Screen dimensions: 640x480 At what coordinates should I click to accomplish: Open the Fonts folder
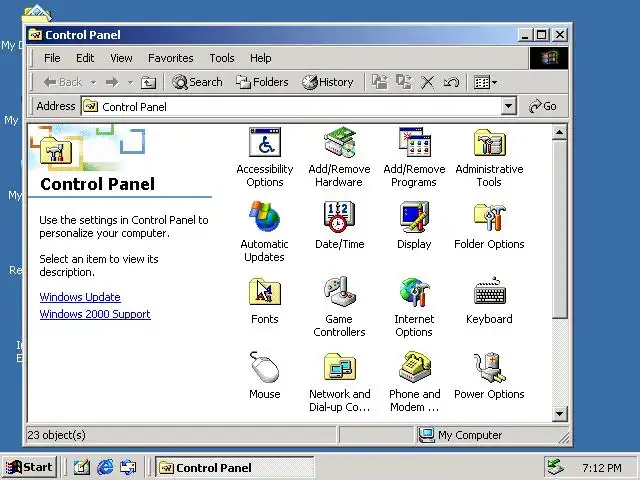pos(264,300)
